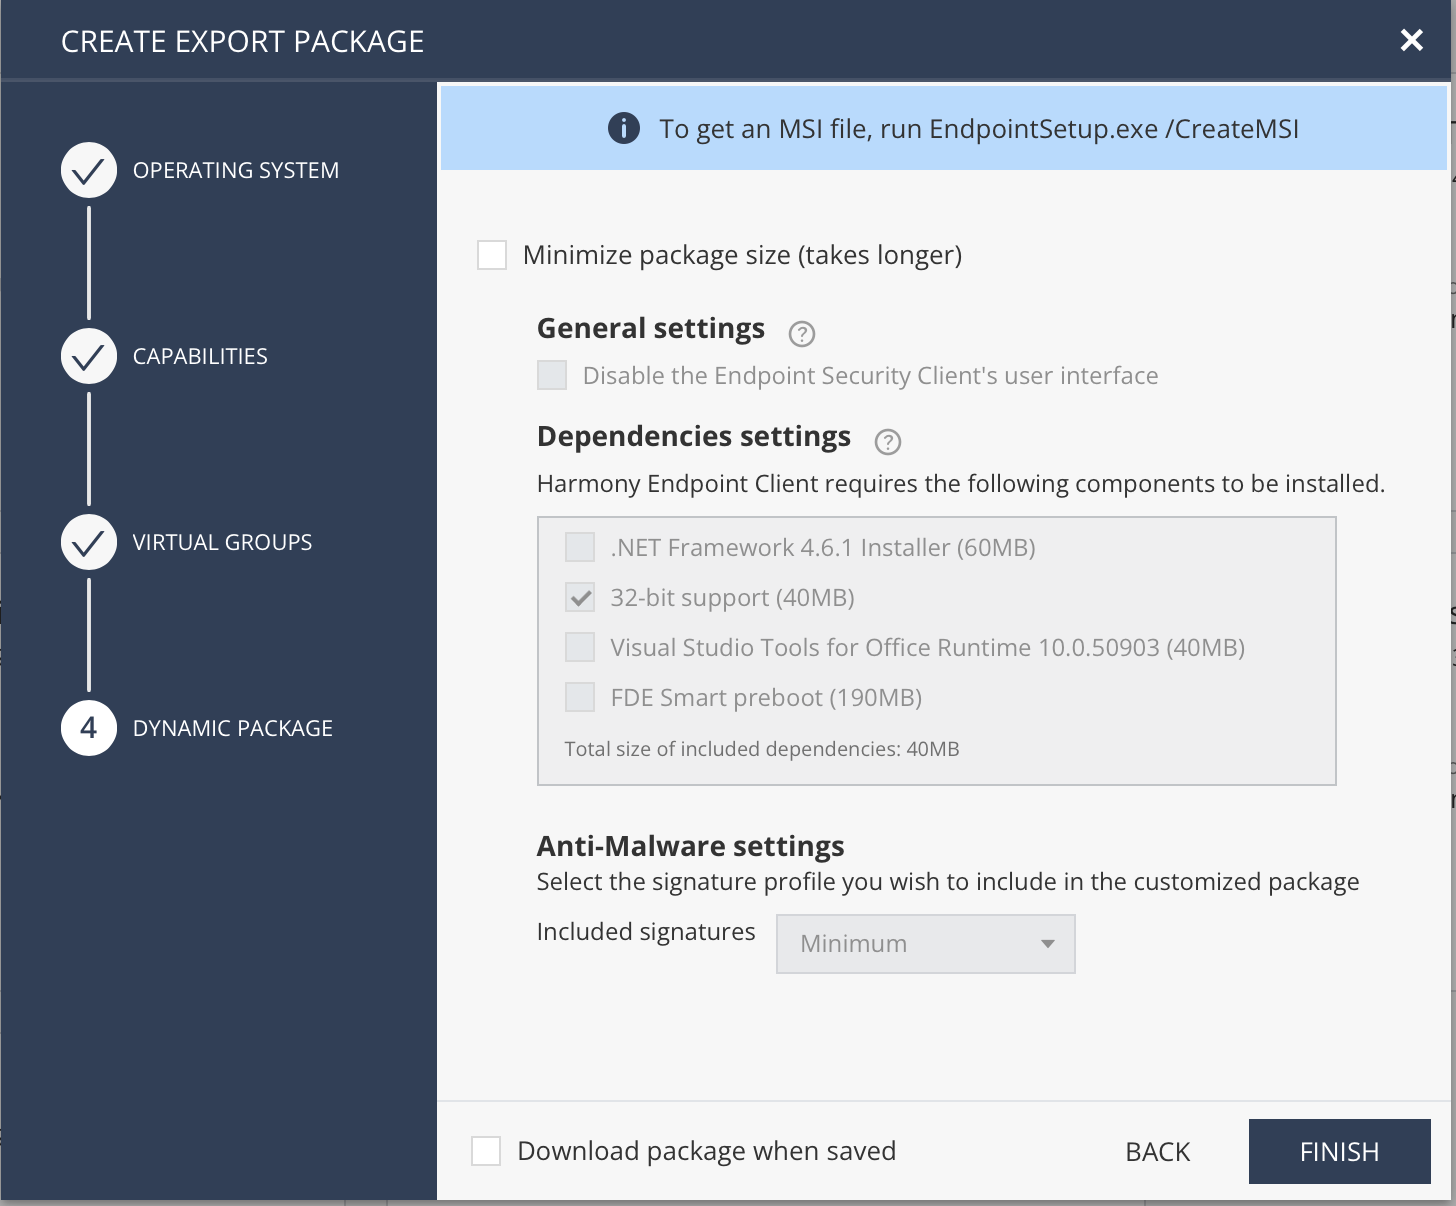Screen dimensions: 1456x1206
Task: Close the Create Export Package dialog
Action: (x=1411, y=40)
